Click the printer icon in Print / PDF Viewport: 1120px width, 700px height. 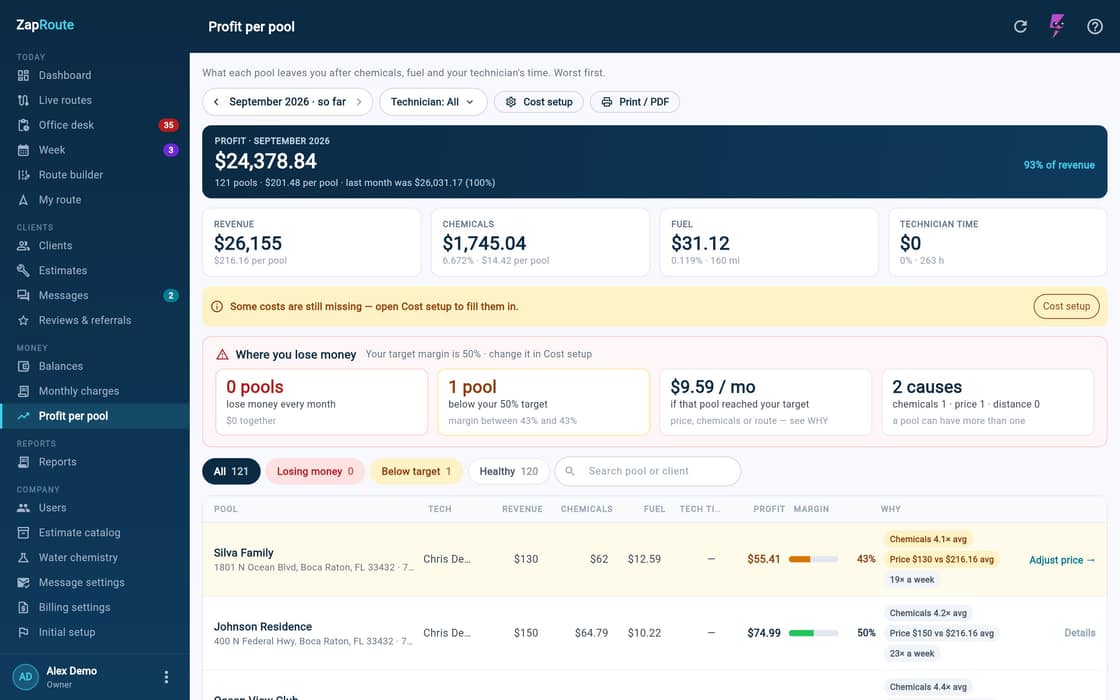(x=606, y=102)
